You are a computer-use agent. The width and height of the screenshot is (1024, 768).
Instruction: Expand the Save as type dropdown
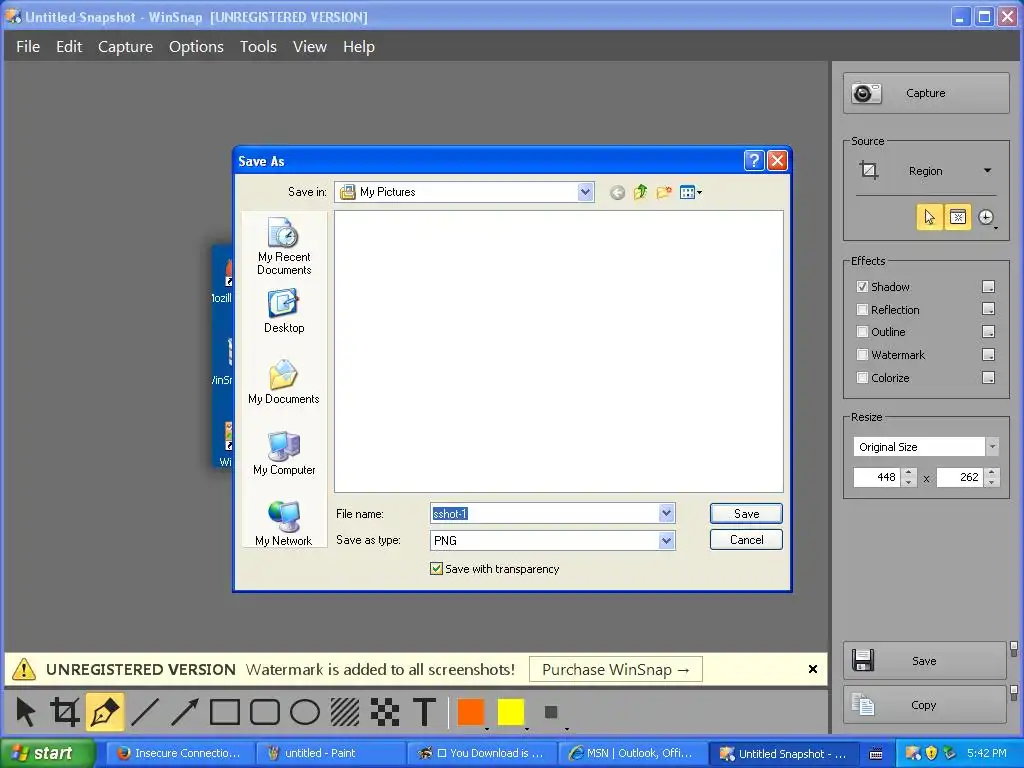666,540
